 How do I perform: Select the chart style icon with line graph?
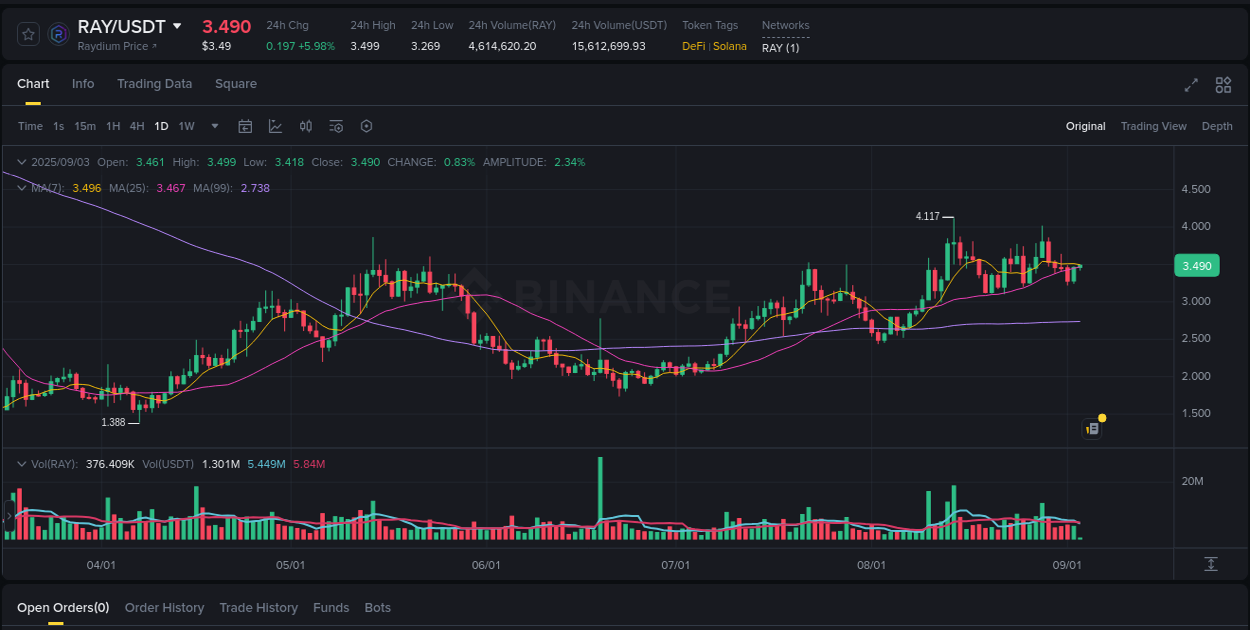[275, 126]
